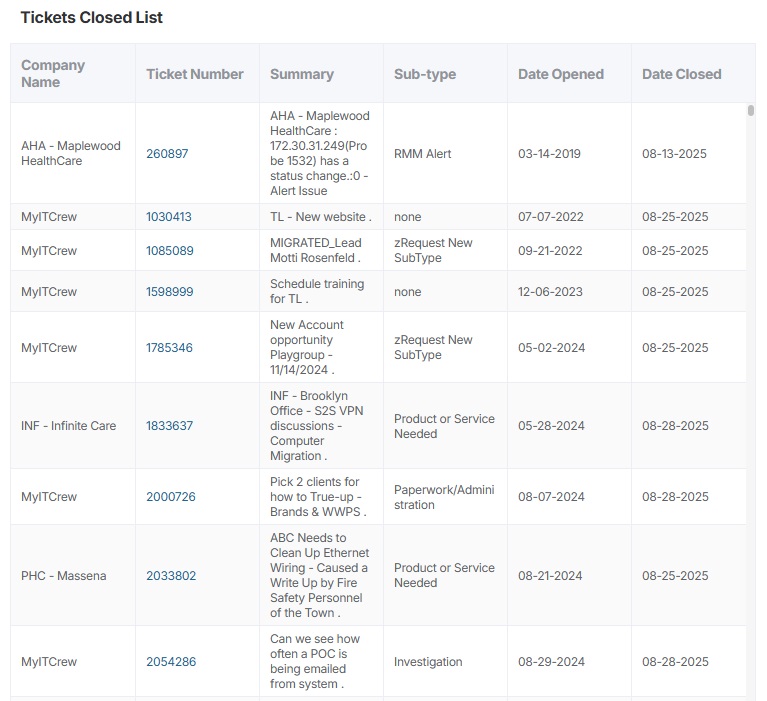Screen dimensions: 767x701
Task: Click 'zRequest New SubType' in ticket 1785346 row
Action: (x=433, y=347)
